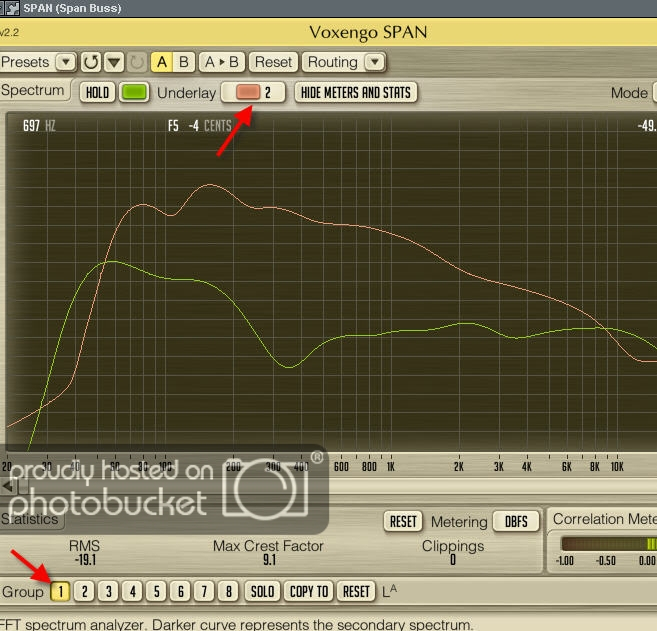Viewport: 657px width, 631px height.
Task: Select the Statistics panel tab
Action: (30, 519)
